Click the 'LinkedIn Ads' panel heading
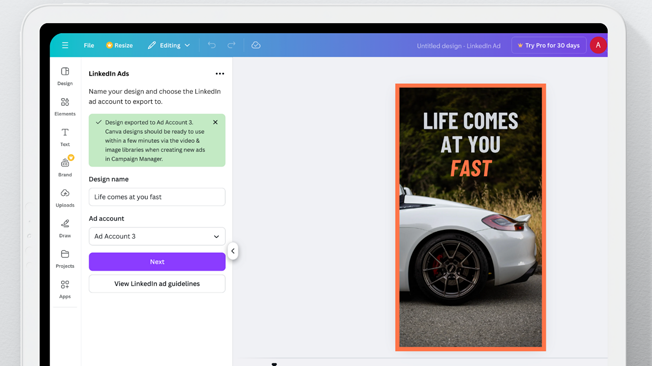Screen dimensions: 652x366 coord(109,74)
